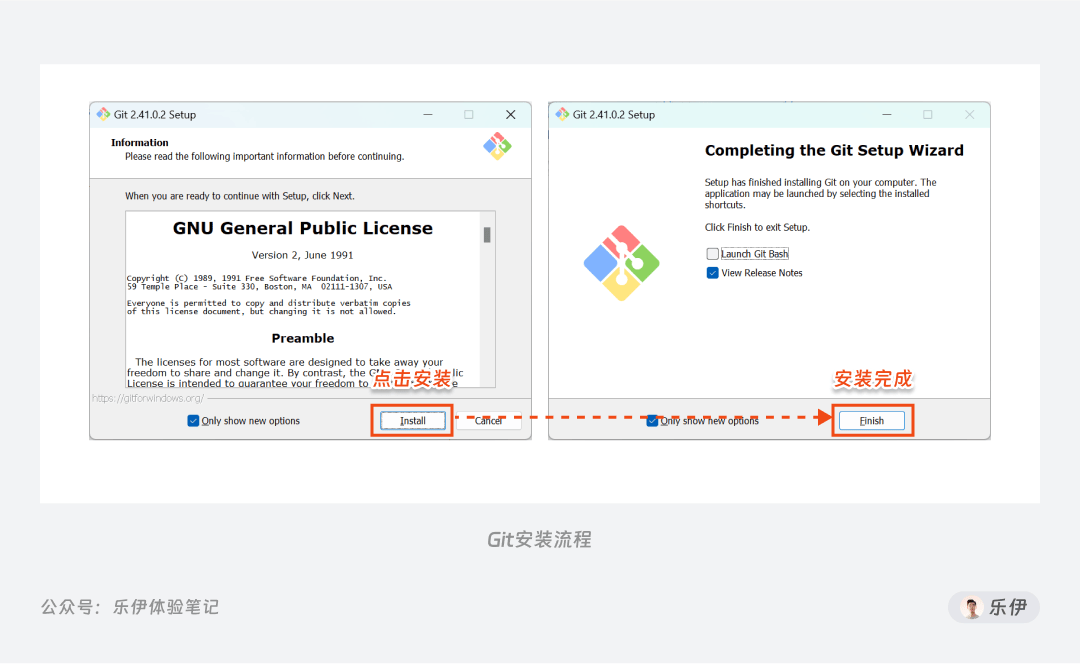
Task: Minimize the left Git Setup window
Action: point(428,114)
